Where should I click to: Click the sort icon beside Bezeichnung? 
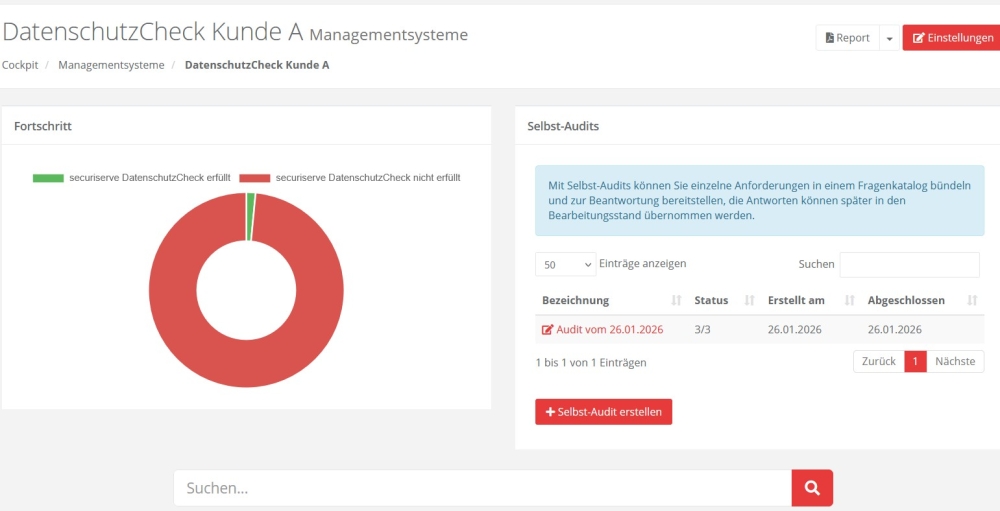(x=677, y=300)
